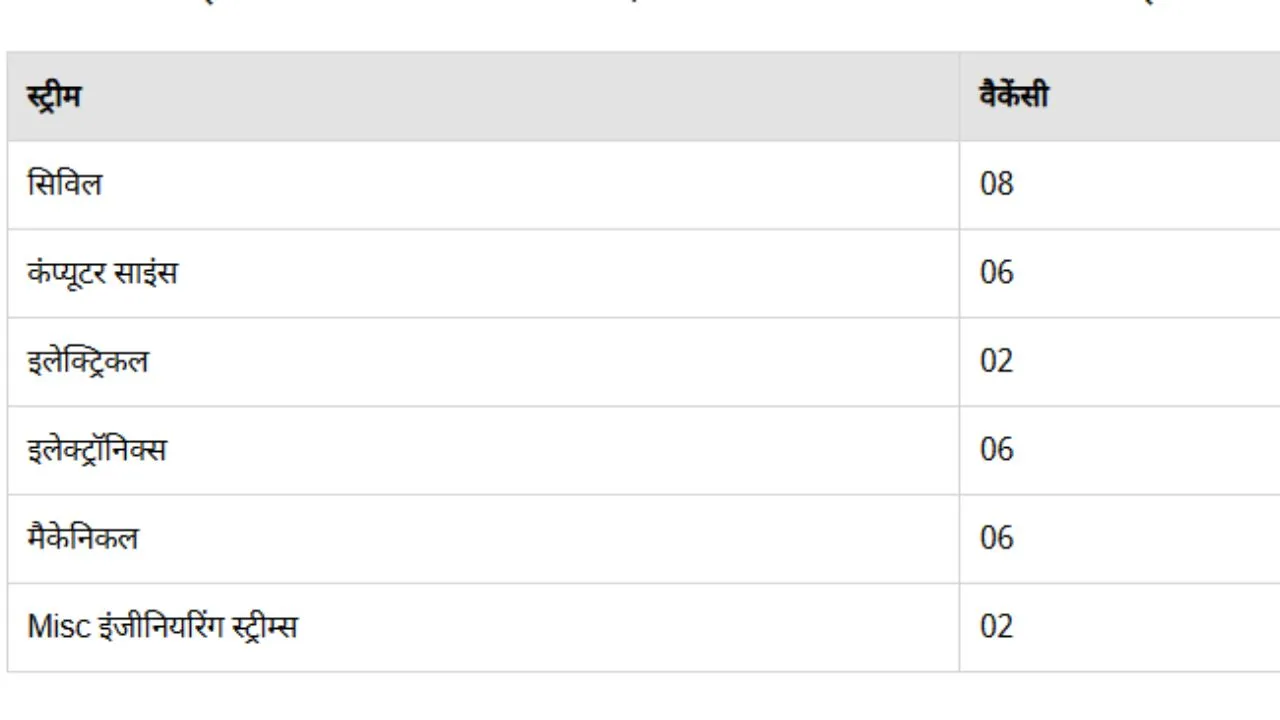Click the word Misc in last row
This screenshot has width=1280, height=720.
coord(57,627)
